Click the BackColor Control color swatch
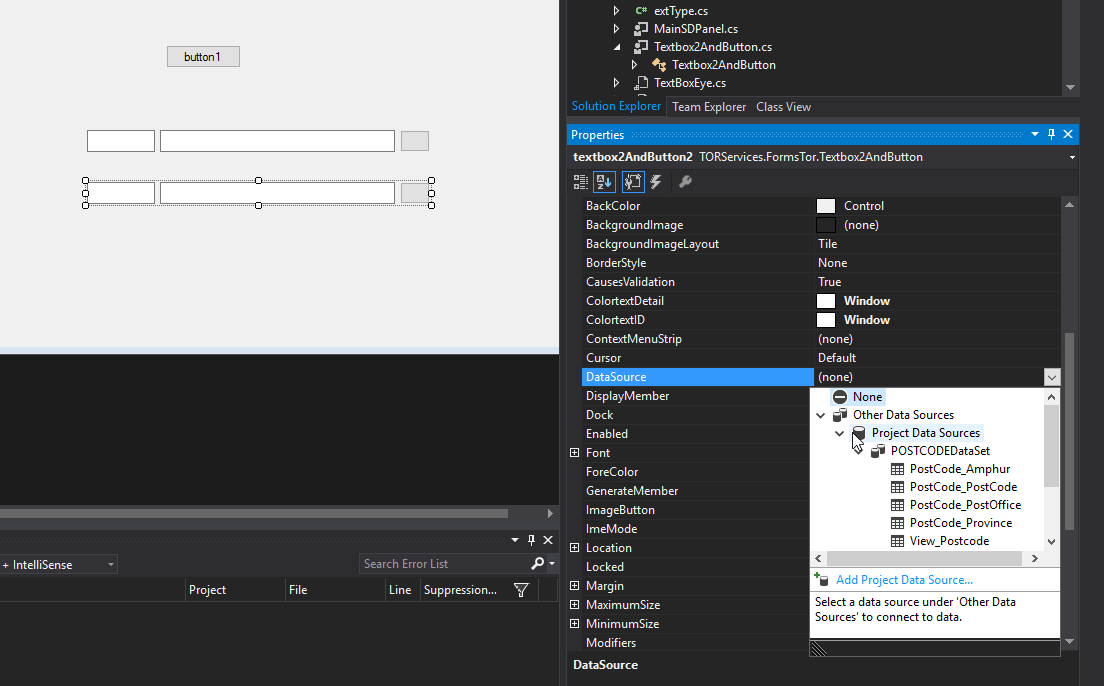 pyautogui.click(x=825, y=206)
